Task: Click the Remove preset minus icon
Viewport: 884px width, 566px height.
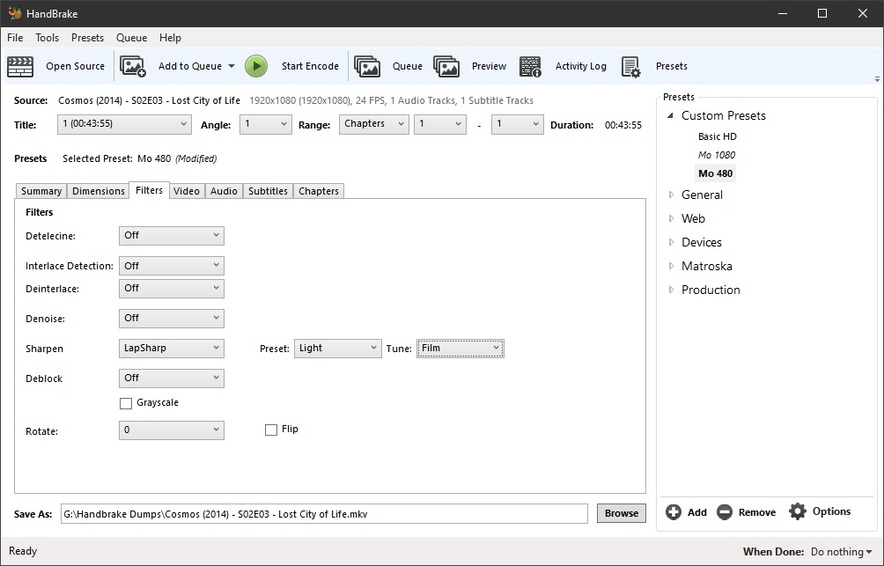Action: click(x=724, y=512)
